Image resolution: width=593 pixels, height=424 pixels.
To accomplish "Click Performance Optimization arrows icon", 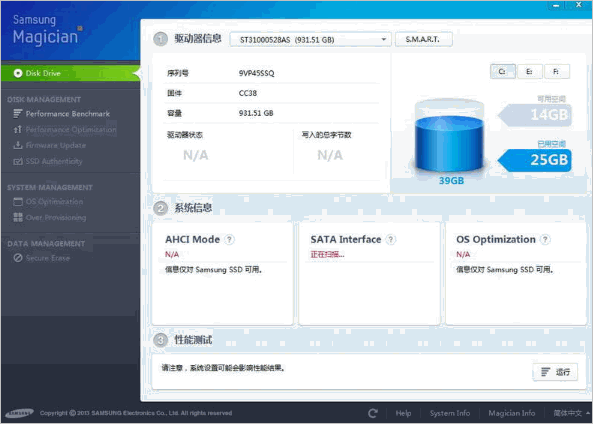I will point(18,130).
